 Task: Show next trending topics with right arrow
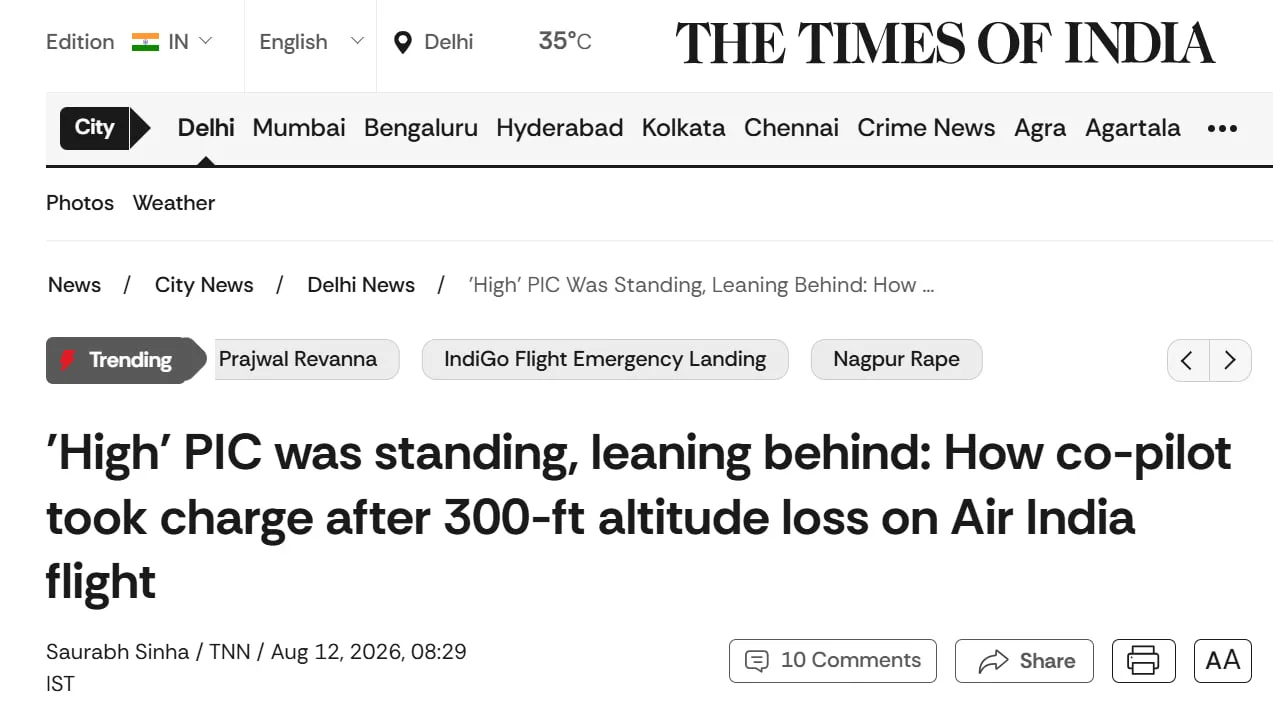pos(1231,360)
